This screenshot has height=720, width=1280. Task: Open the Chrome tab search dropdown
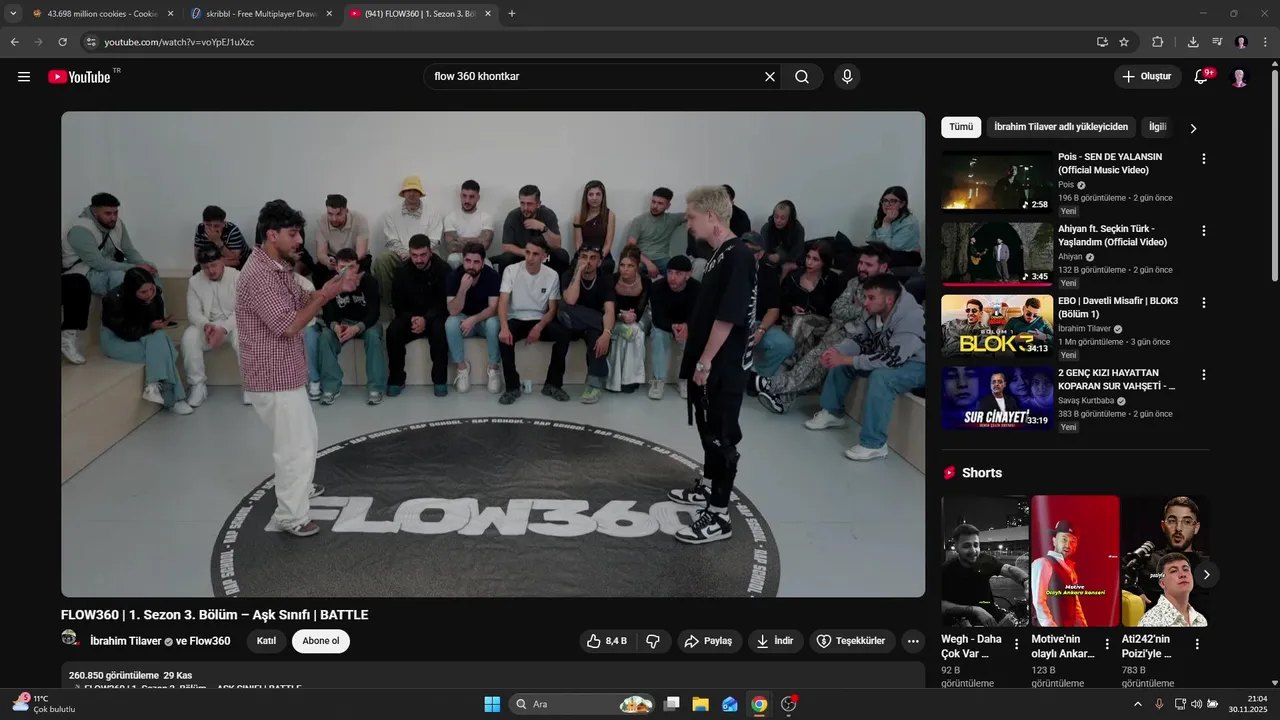tap(13, 14)
